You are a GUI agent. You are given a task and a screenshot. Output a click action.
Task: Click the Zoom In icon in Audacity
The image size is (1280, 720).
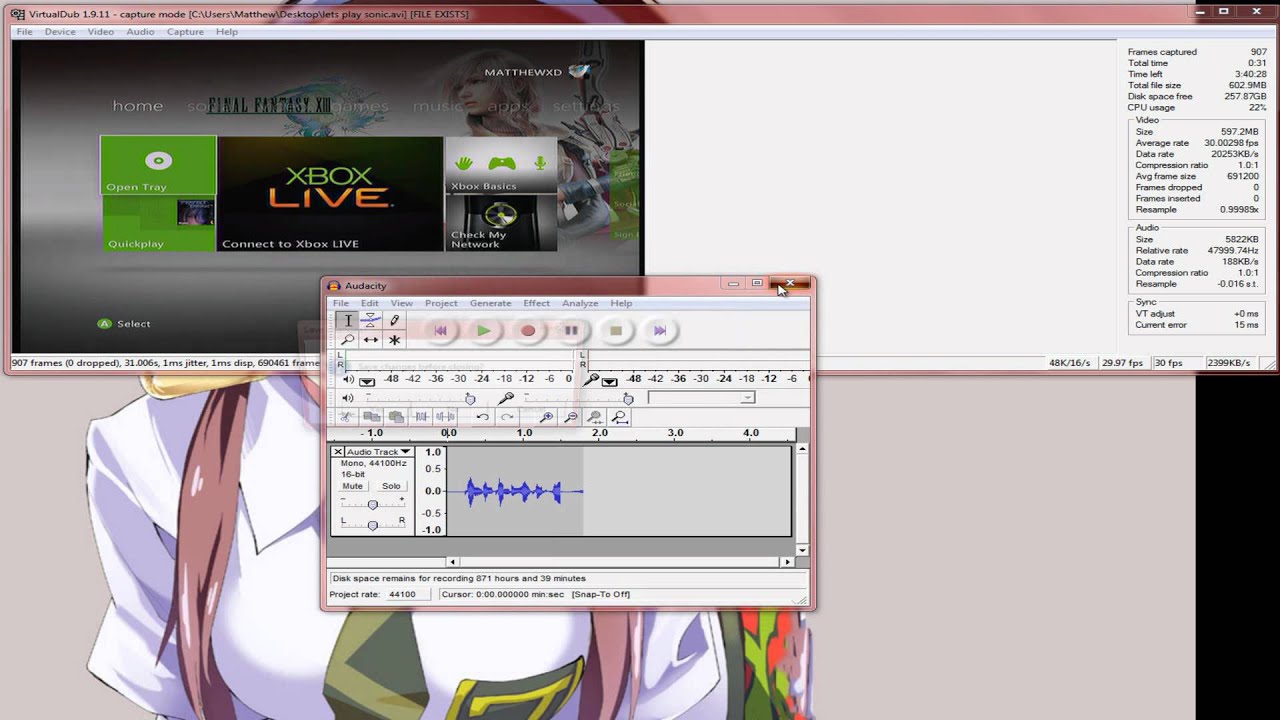coord(546,417)
